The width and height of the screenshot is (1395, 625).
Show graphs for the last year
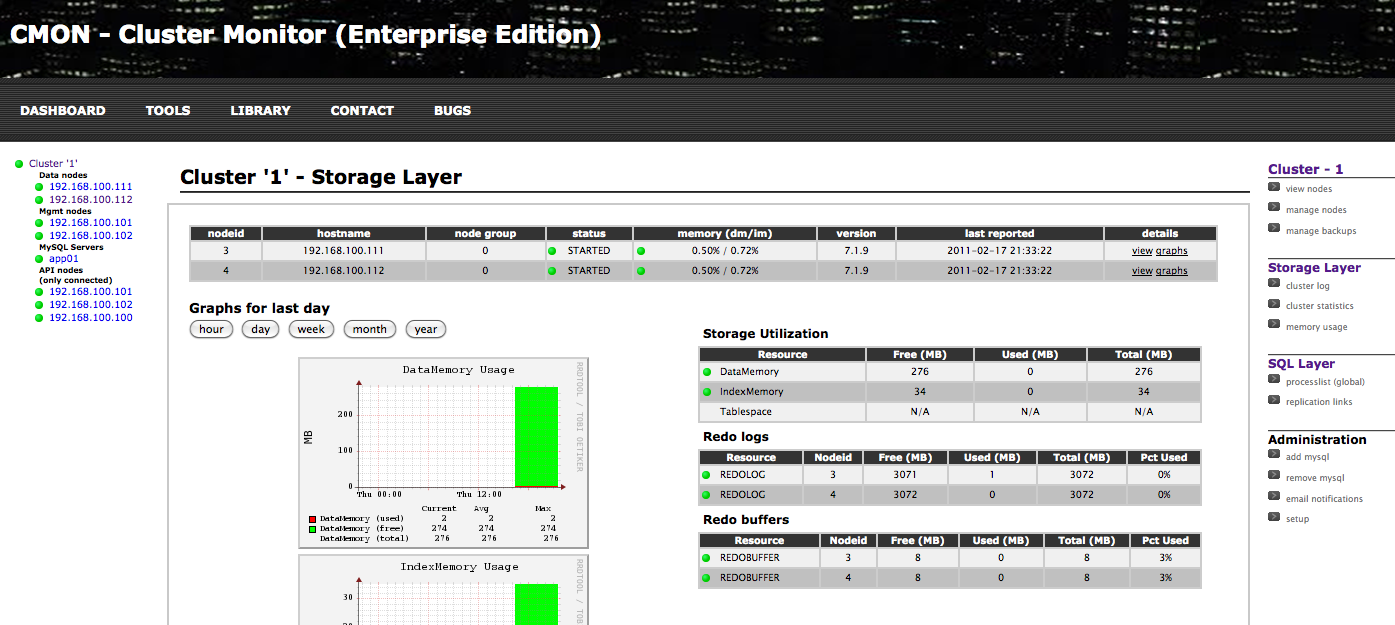426,329
